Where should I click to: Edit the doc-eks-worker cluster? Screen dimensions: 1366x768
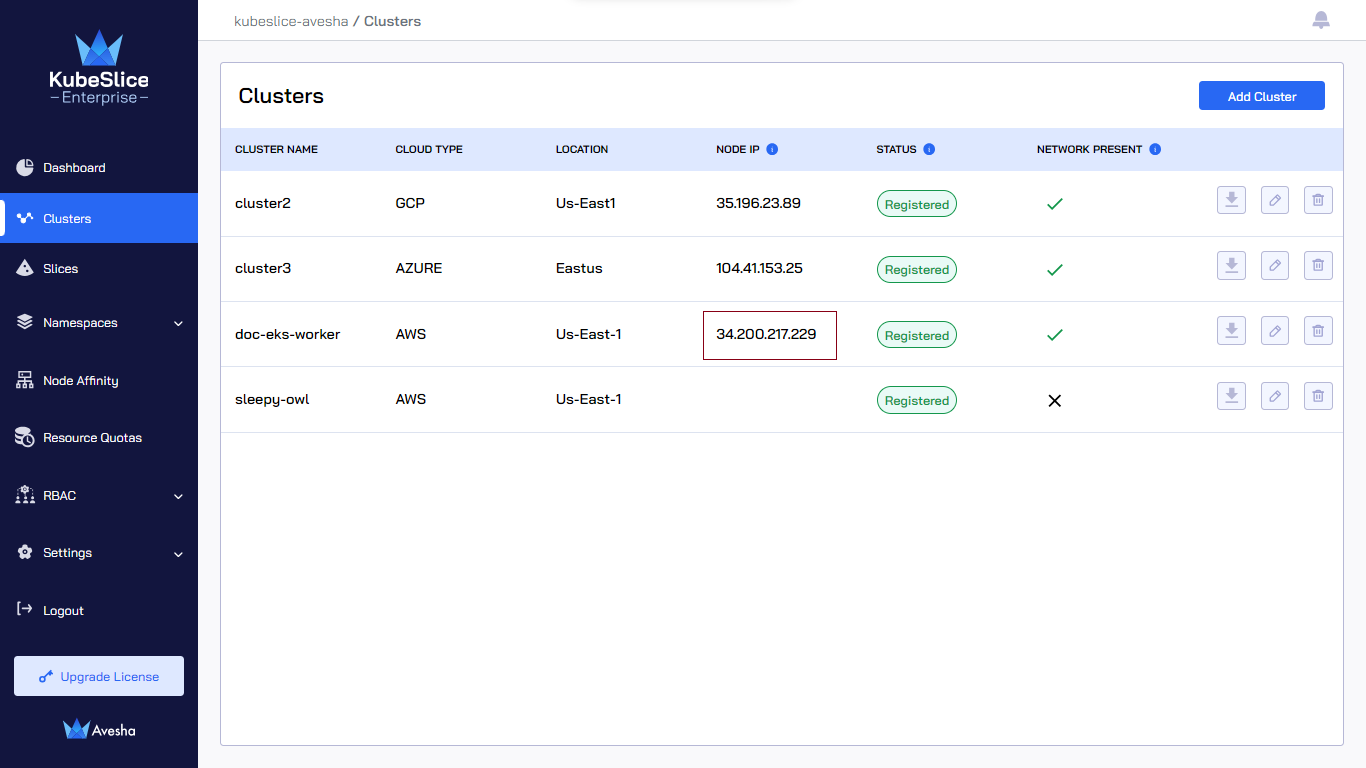[1275, 331]
